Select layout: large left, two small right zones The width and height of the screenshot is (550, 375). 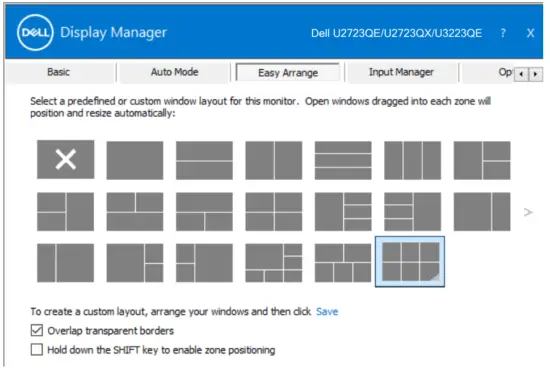tap(135, 263)
